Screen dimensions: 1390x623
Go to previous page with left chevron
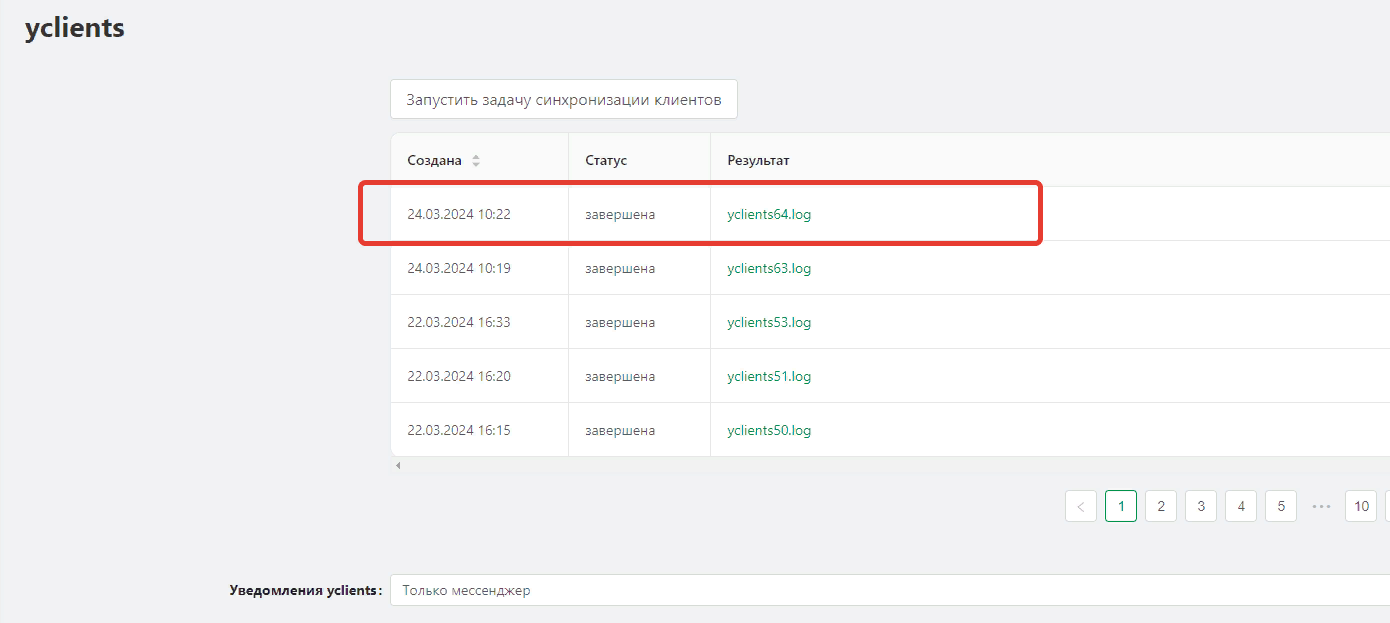click(1081, 506)
